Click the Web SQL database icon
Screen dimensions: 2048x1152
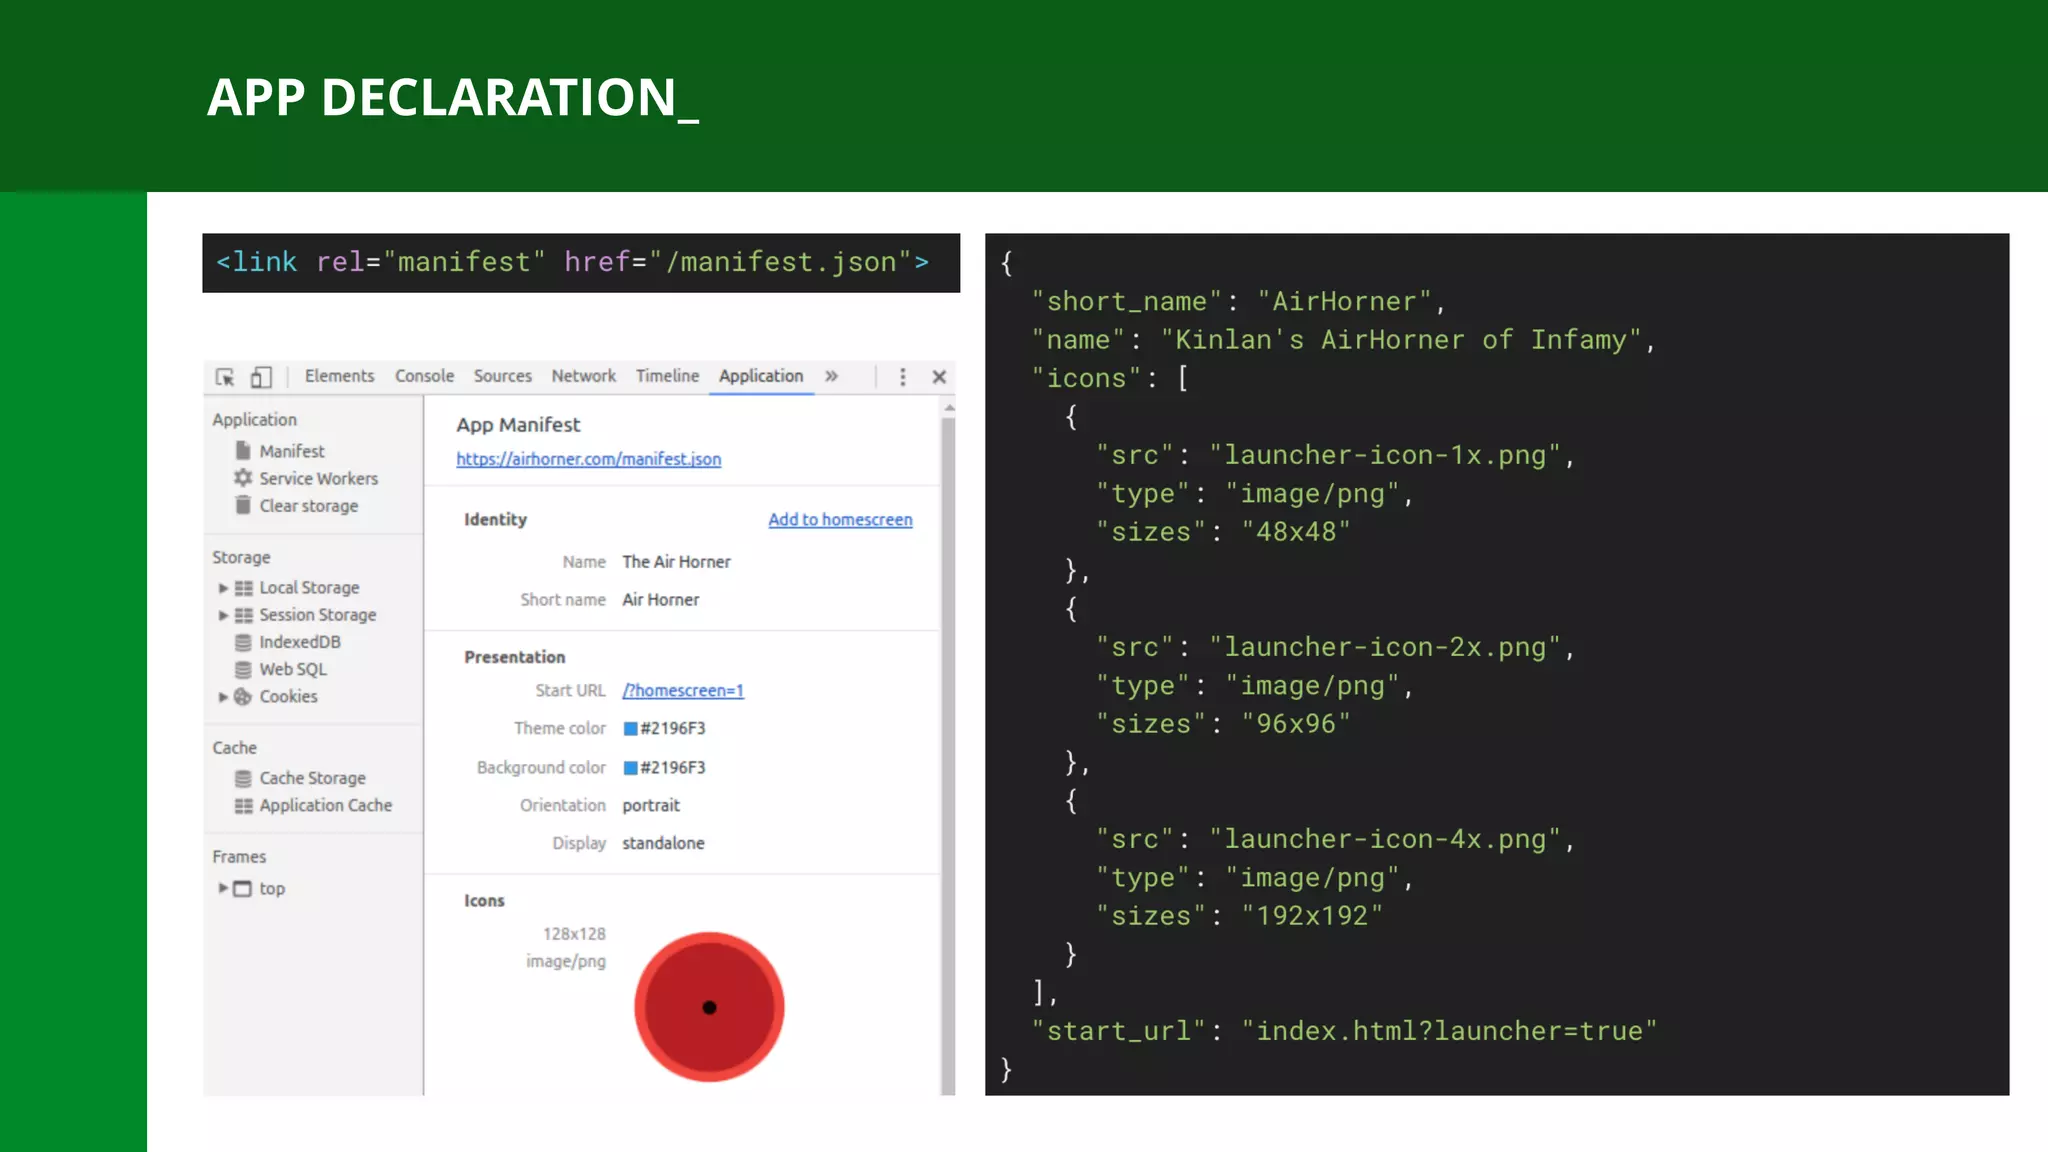pos(243,669)
